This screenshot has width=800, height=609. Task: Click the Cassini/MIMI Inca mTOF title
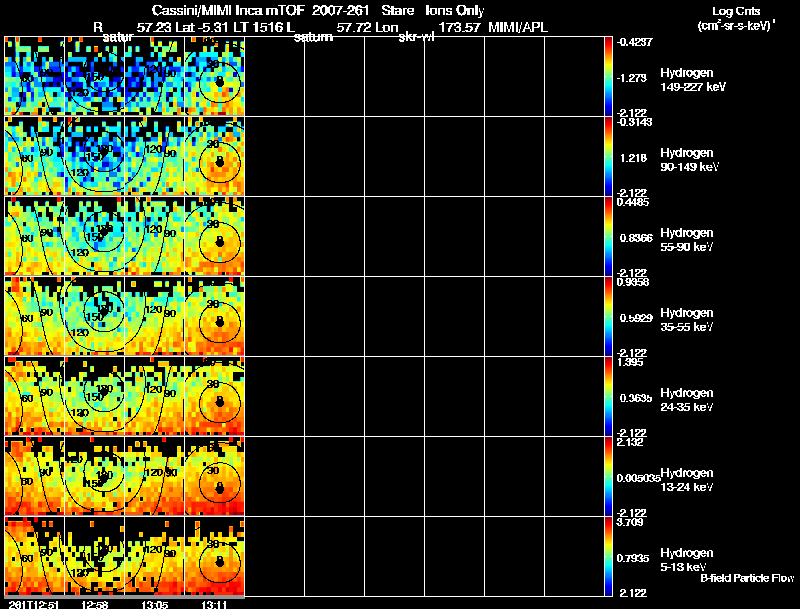(x=220, y=9)
